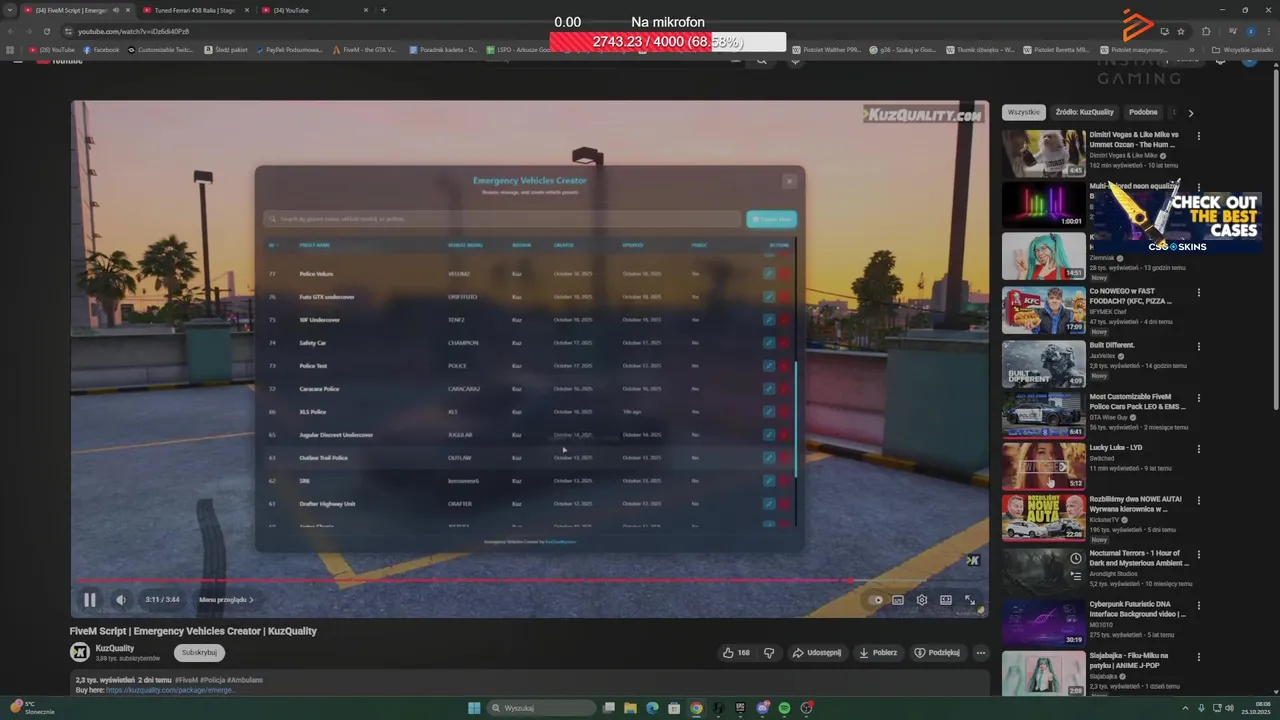
Task: Open the Windows Start menu
Action: pos(474,708)
